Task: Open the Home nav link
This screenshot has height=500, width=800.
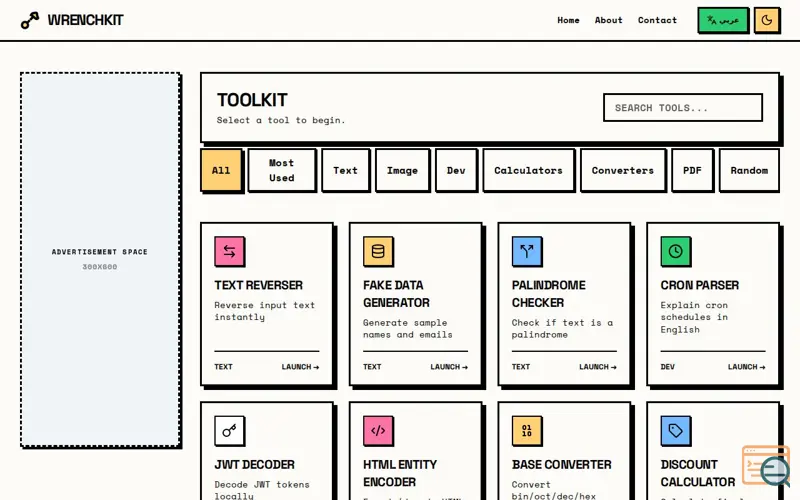Action: tap(568, 20)
